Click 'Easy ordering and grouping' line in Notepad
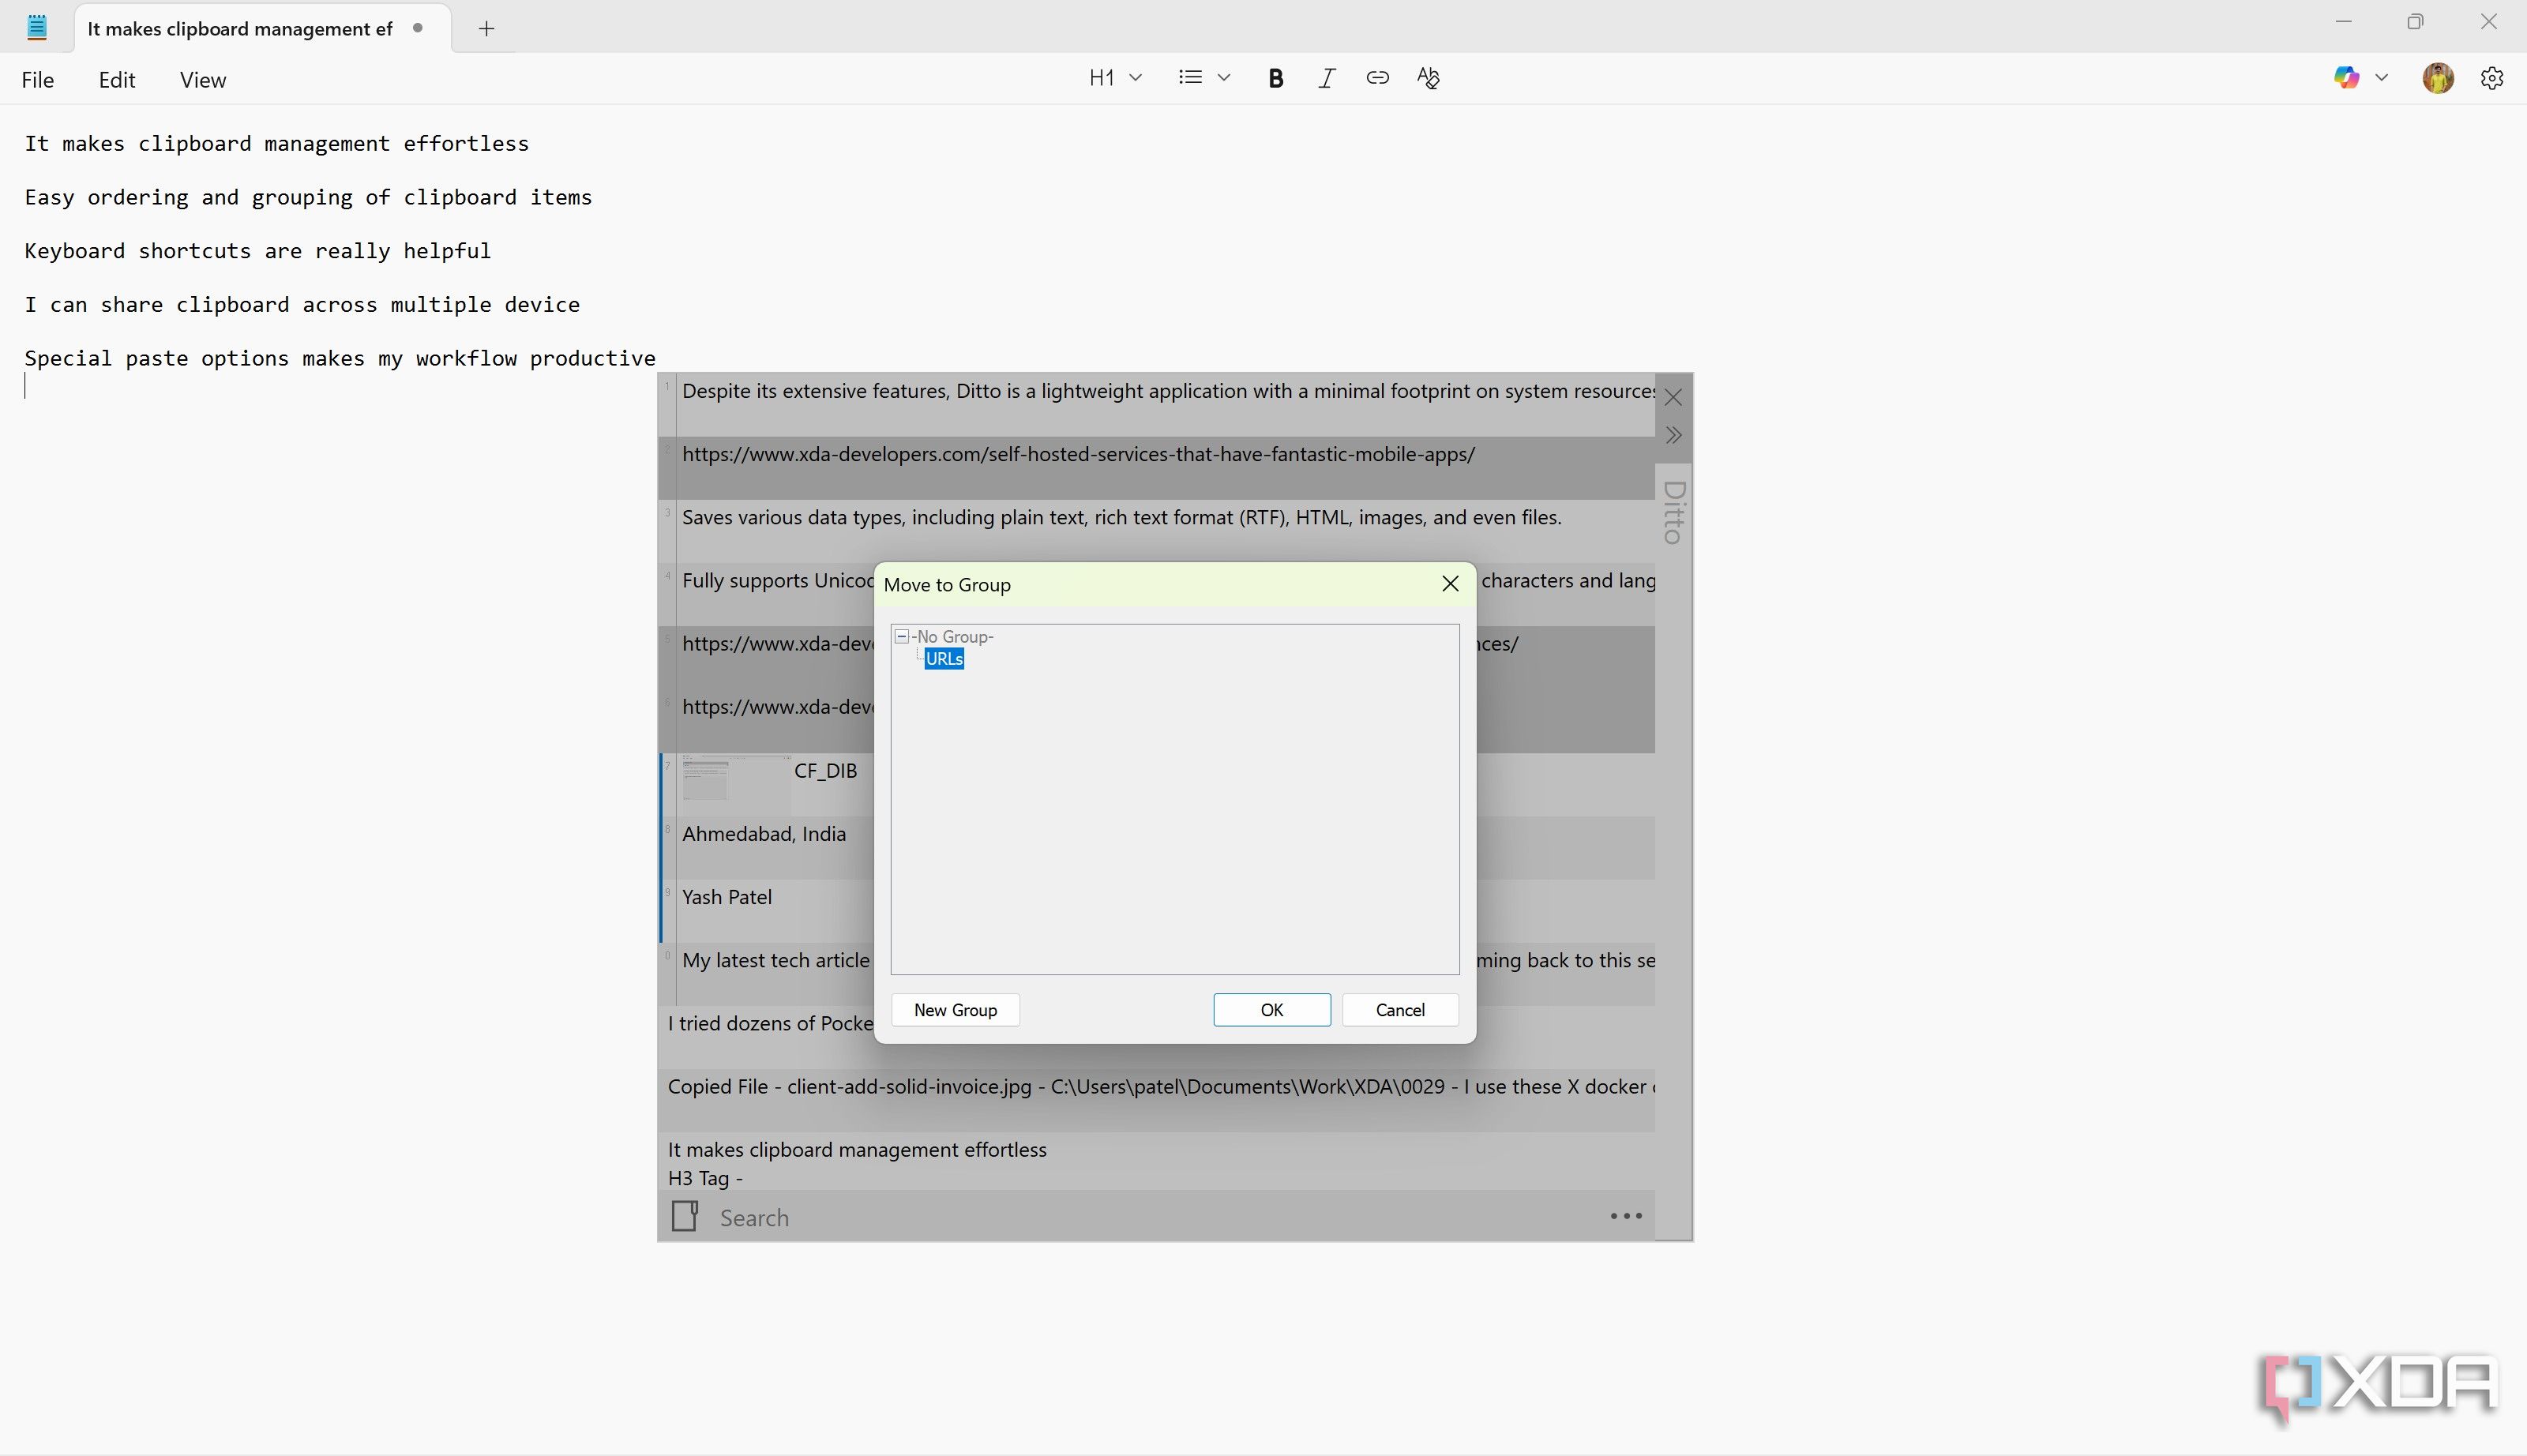Viewport: 2527px width, 1456px height. [308, 197]
